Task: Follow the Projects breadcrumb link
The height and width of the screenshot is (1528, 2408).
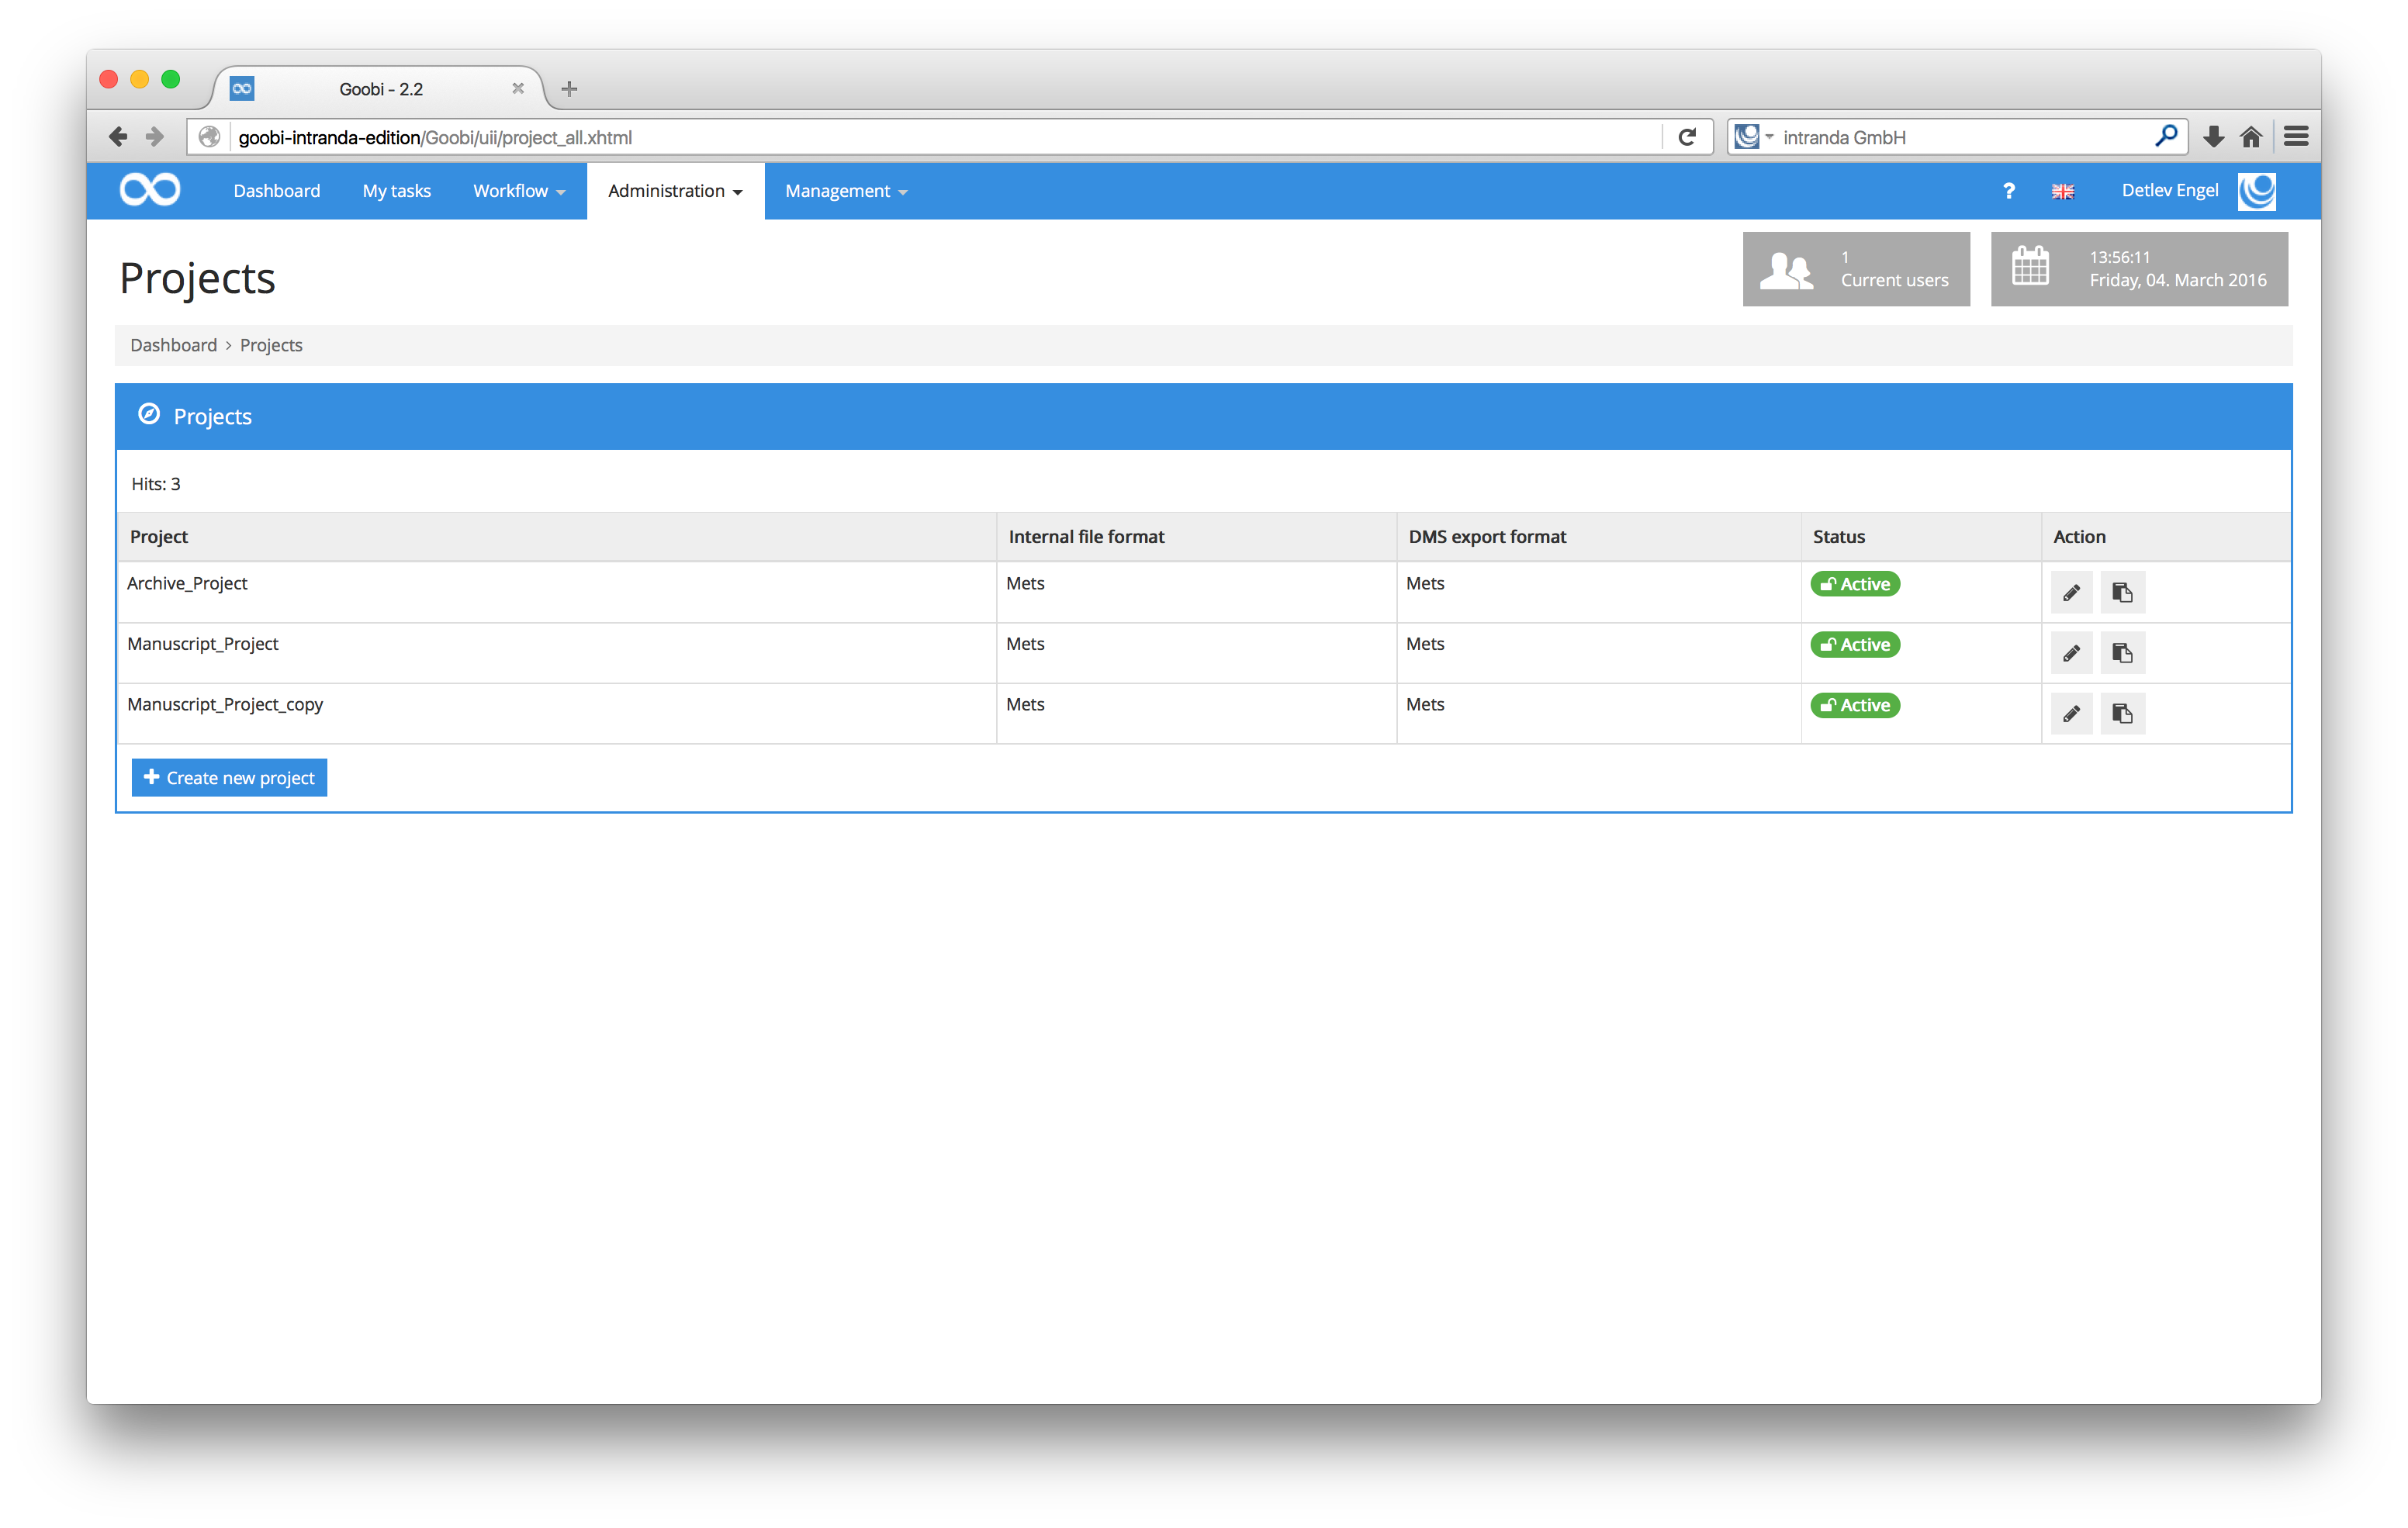Action: [271, 345]
